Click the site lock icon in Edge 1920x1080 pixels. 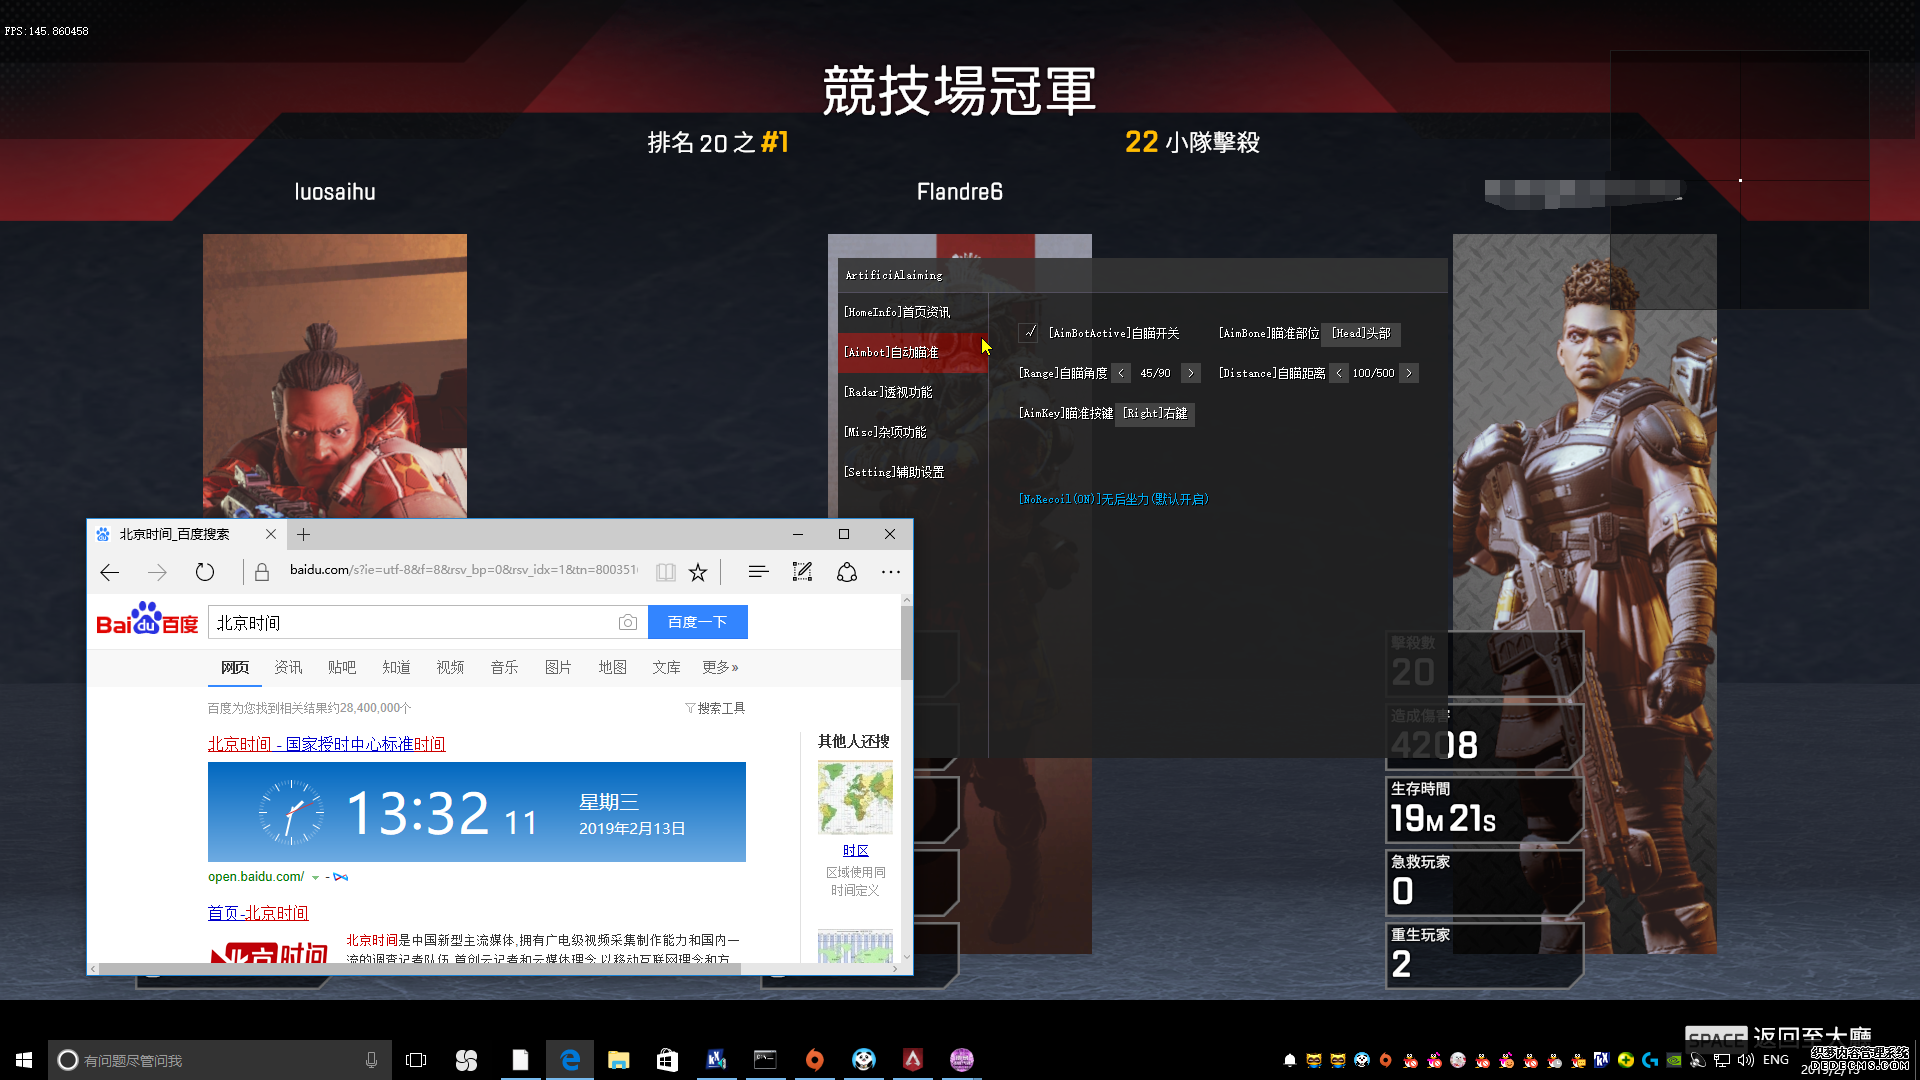coord(262,572)
